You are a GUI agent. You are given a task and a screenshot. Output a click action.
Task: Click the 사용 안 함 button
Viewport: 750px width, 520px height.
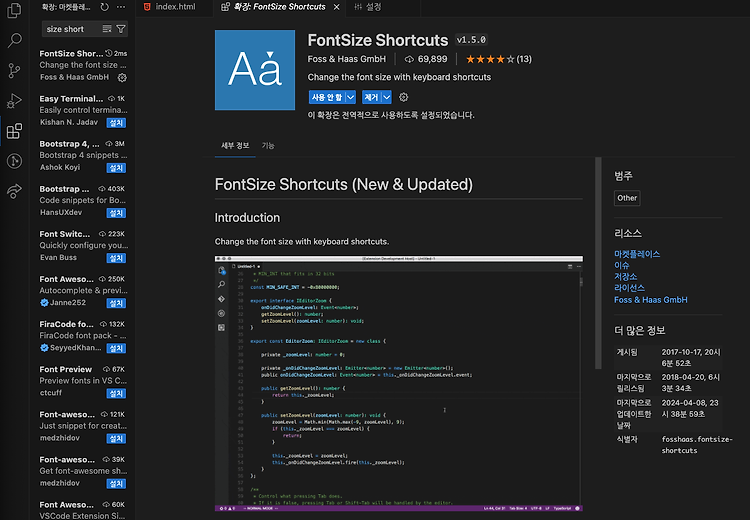click(x=327, y=97)
